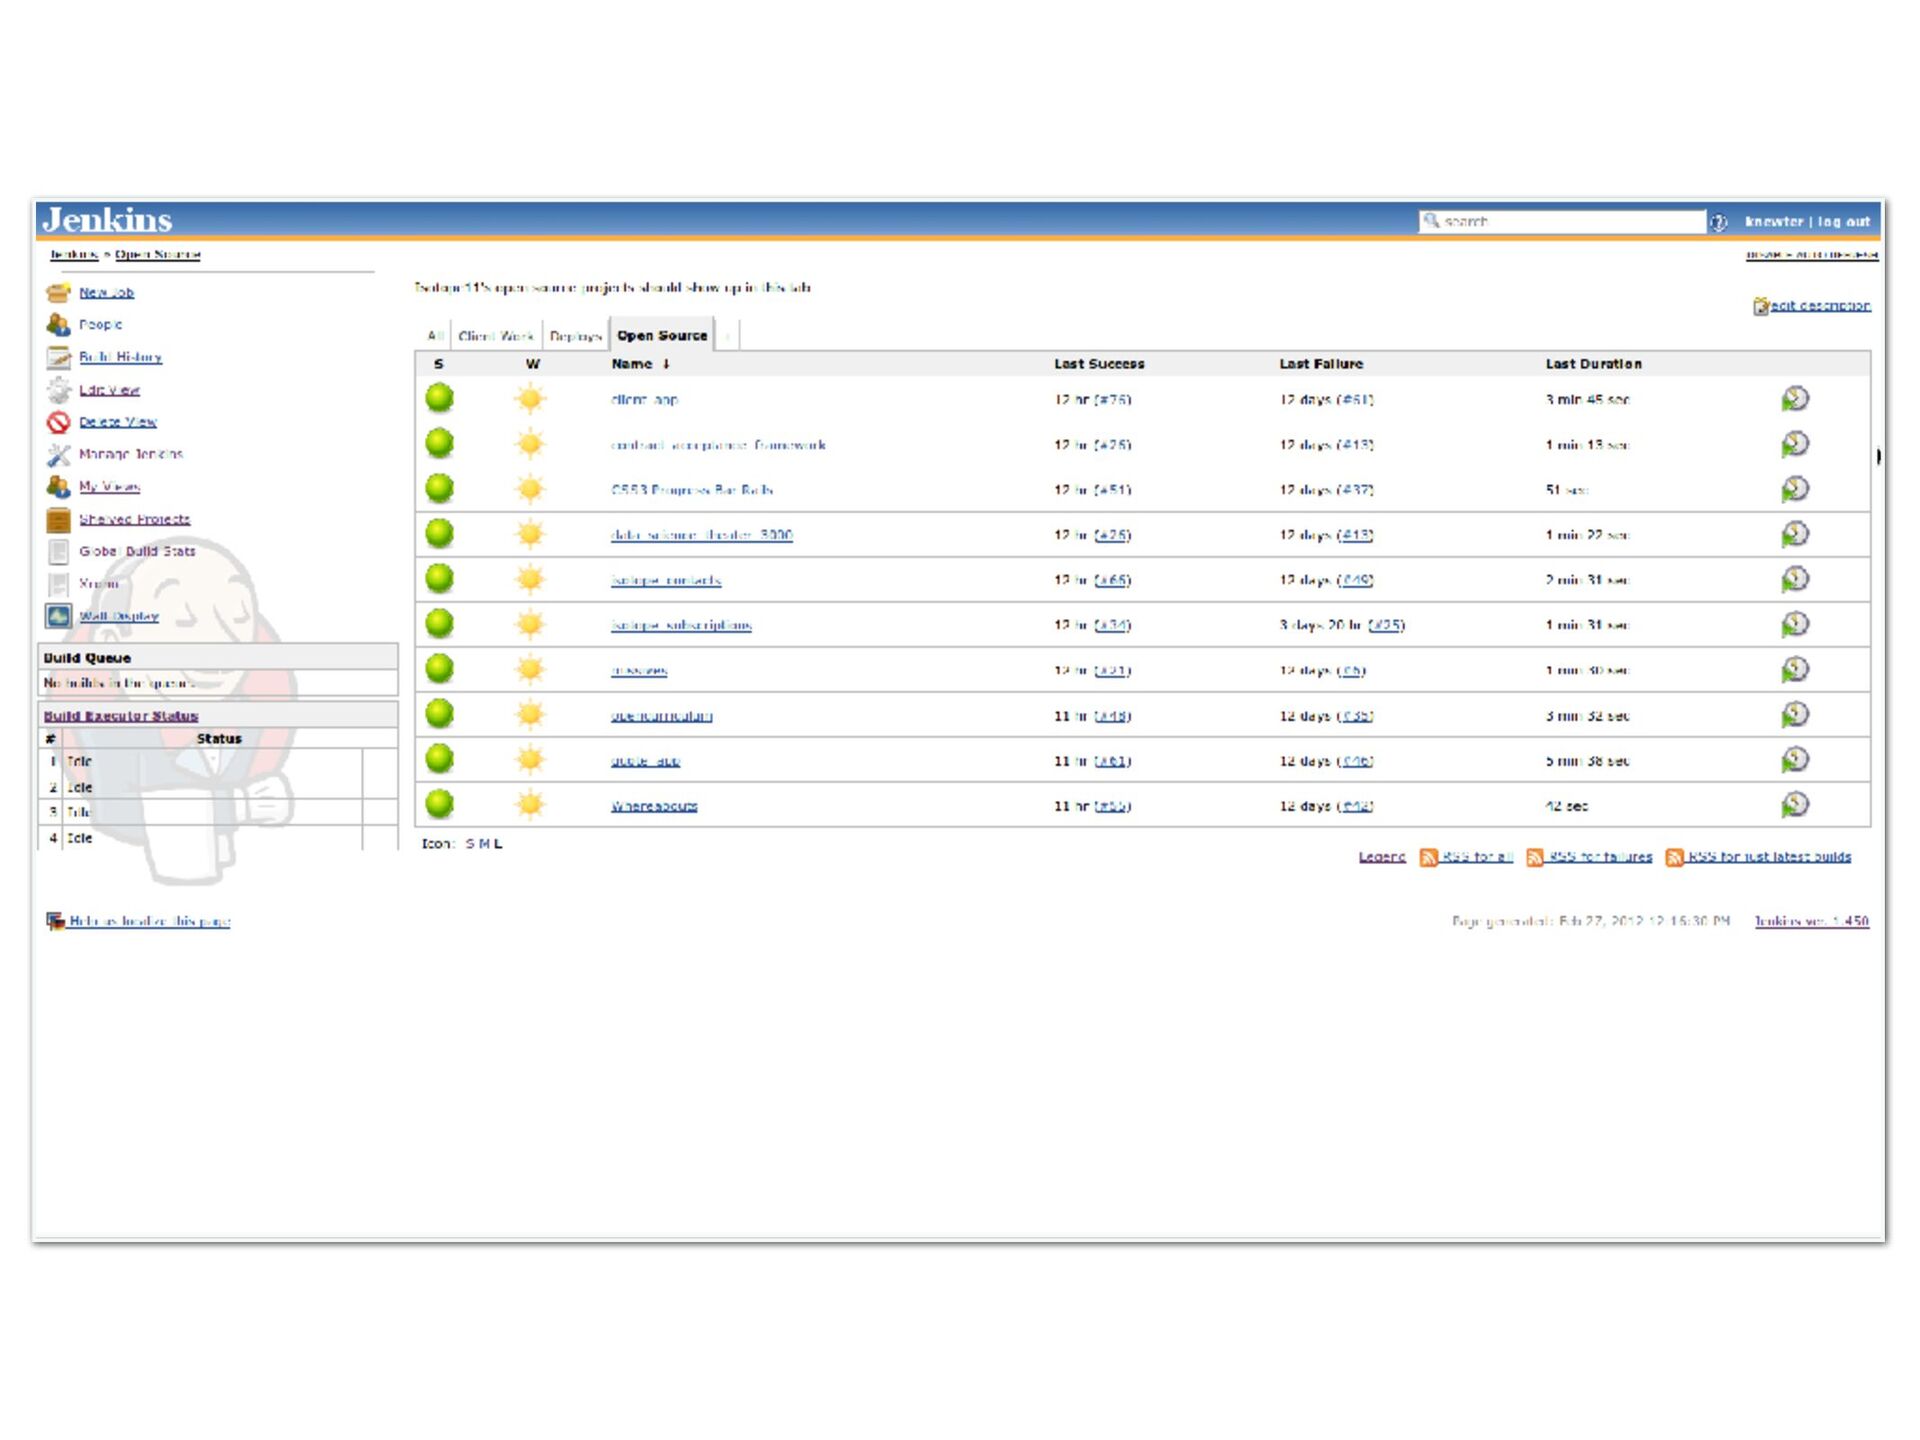Click the People icon in the sidebar
Viewport: 1920px width, 1440px height.
pyautogui.click(x=58, y=324)
